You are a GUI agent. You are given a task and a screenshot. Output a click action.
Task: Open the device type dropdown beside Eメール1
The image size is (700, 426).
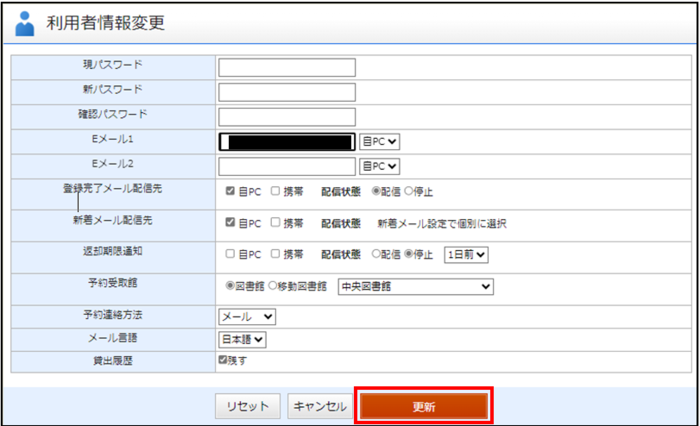pos(379,142)
